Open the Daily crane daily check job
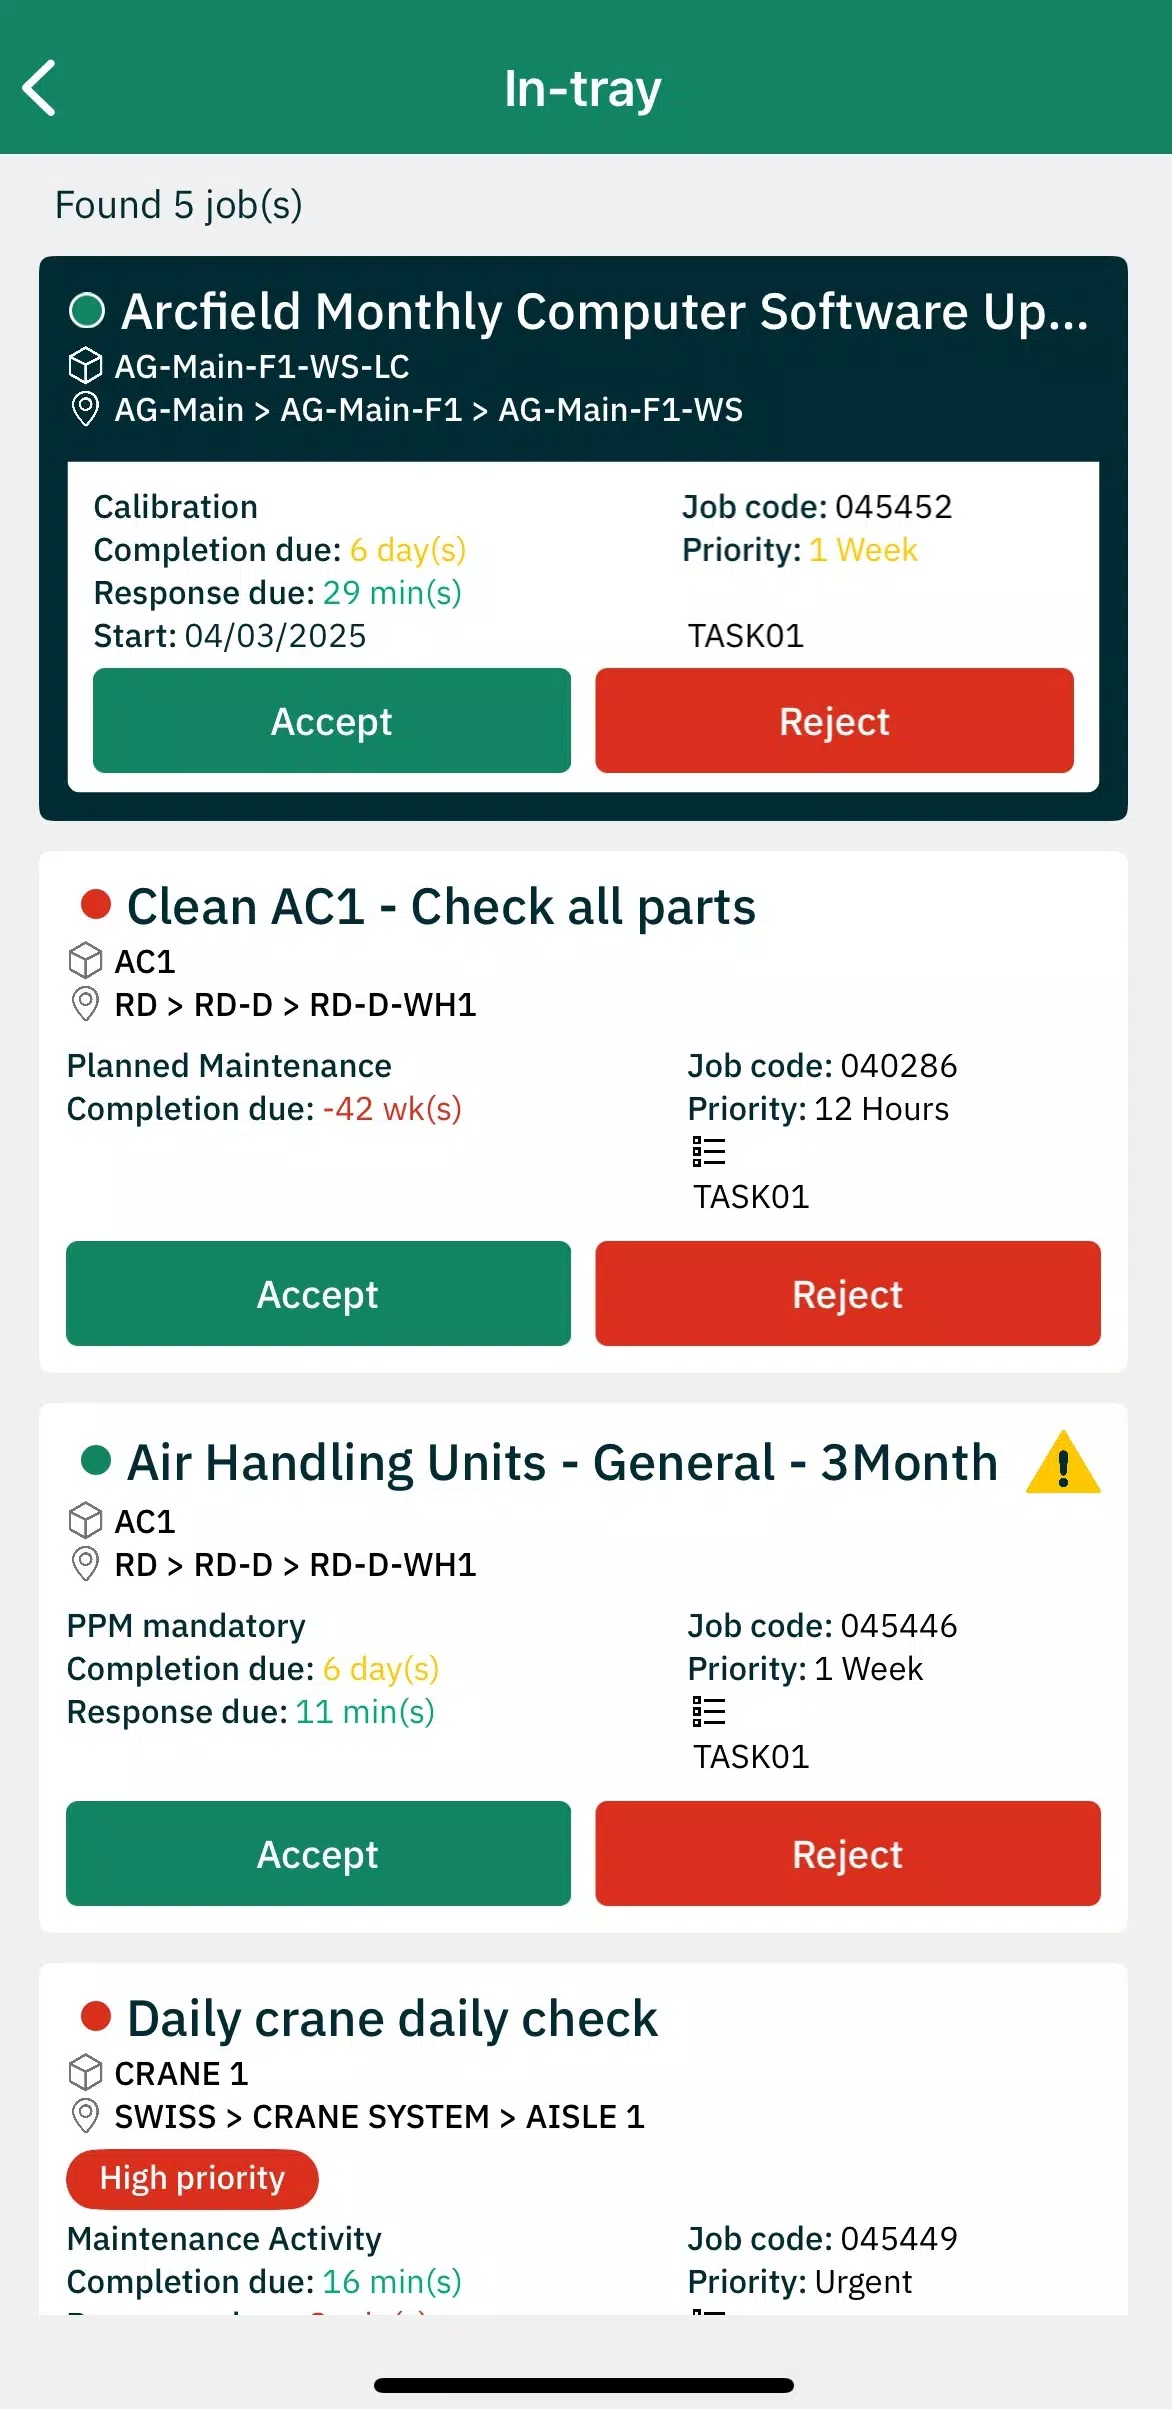 392,2019
